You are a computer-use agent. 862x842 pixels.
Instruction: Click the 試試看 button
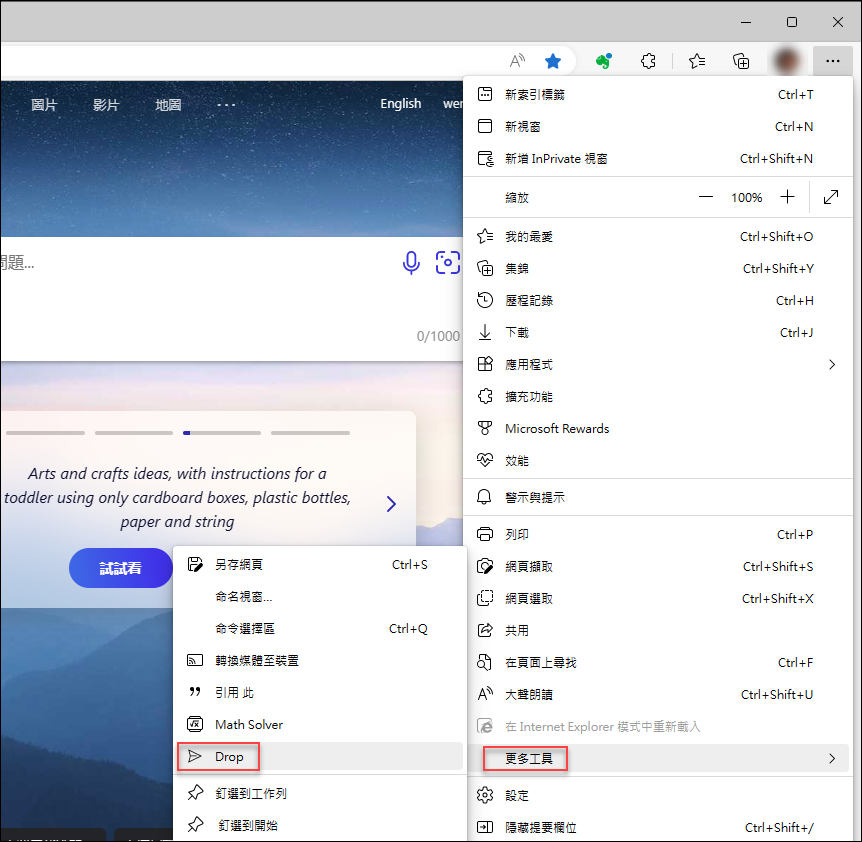pos(120,568)
